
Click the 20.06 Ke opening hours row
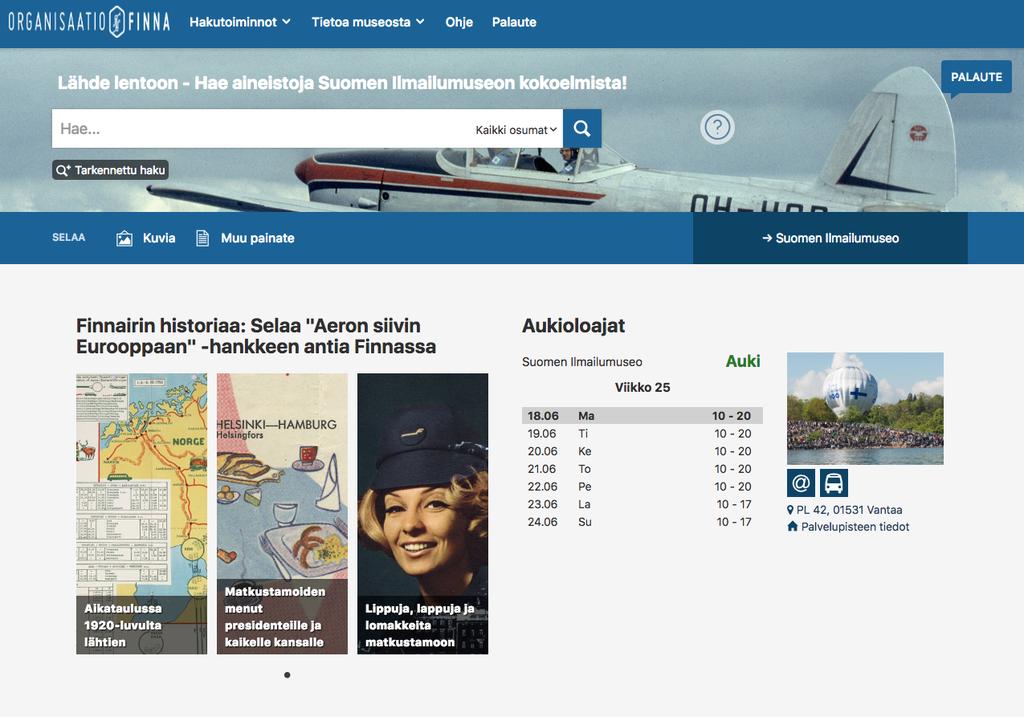pos(642,451)
